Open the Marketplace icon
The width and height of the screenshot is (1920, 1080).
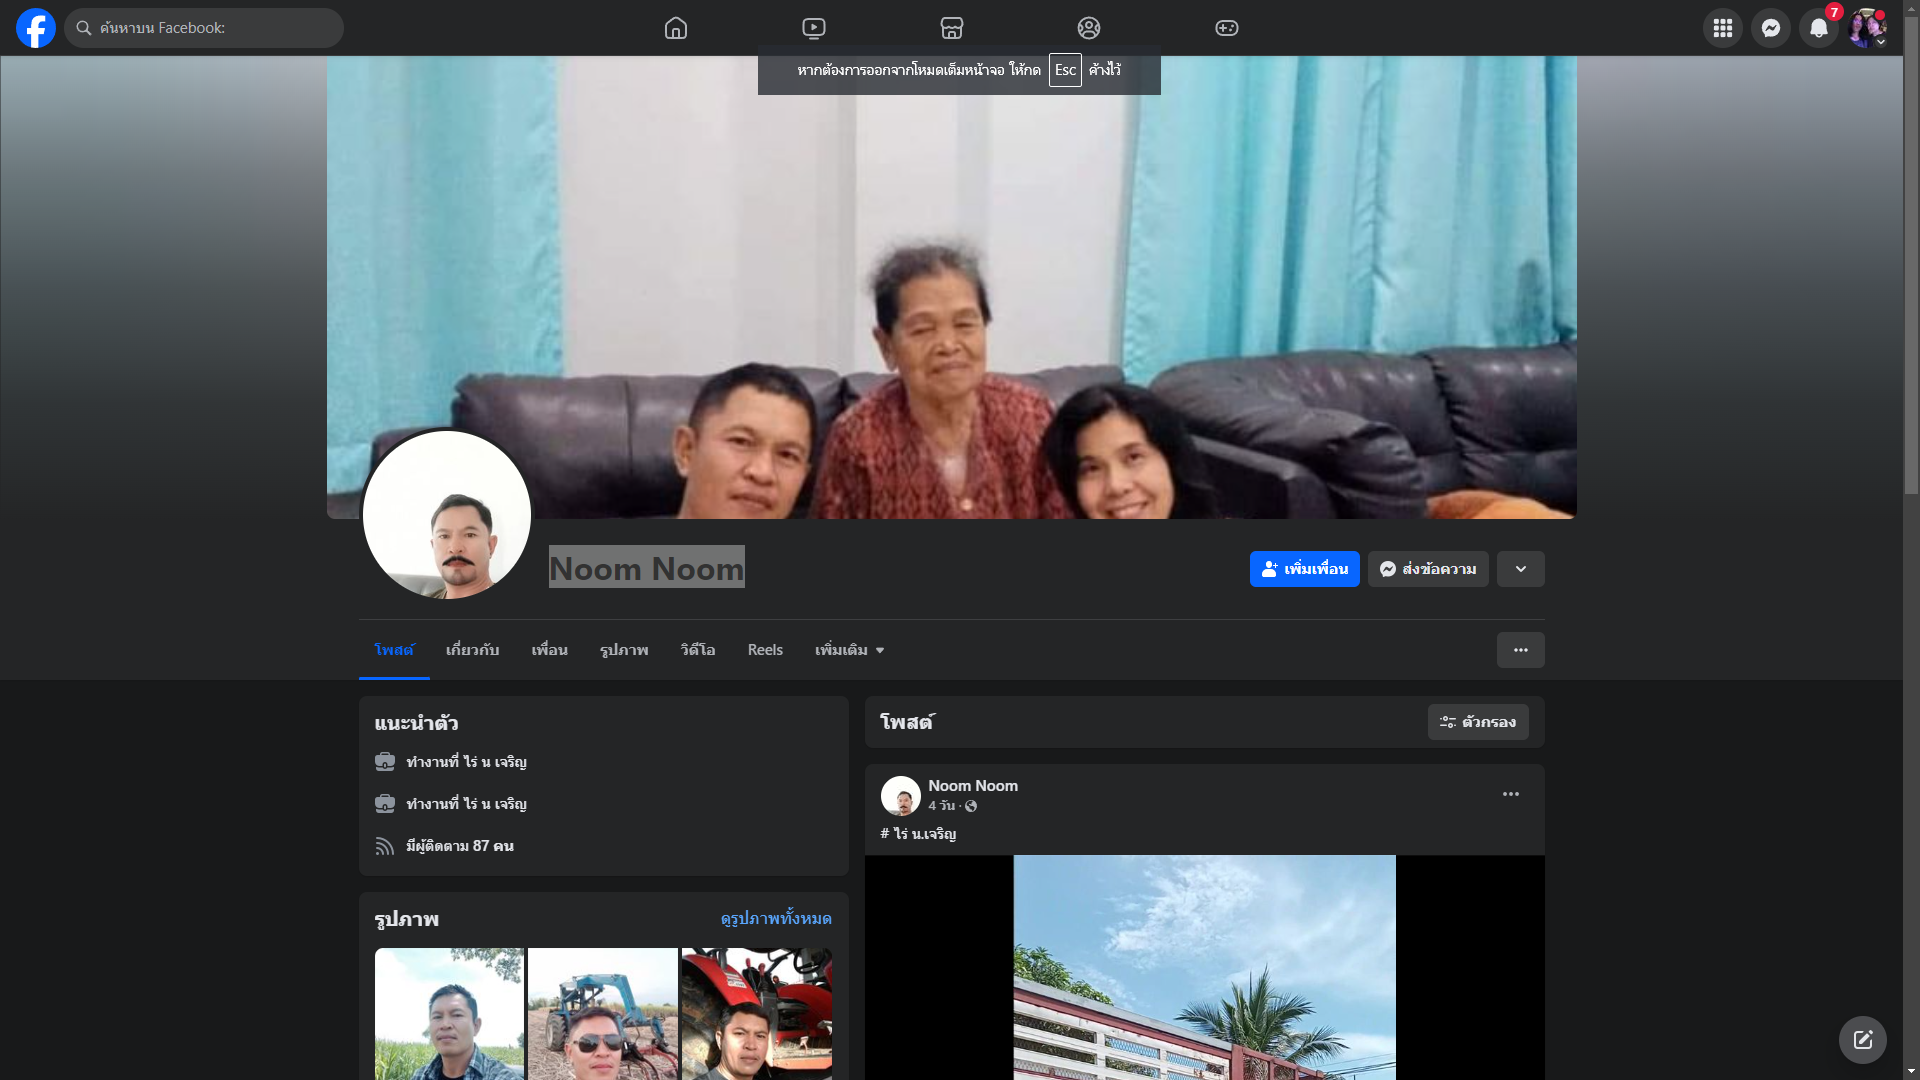coord(952,28)
